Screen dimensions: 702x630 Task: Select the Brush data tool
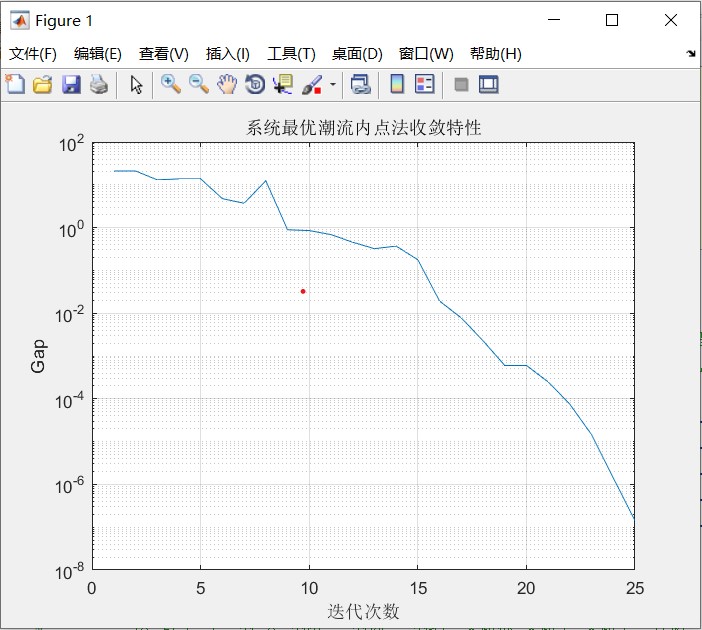tap(312, 84)
